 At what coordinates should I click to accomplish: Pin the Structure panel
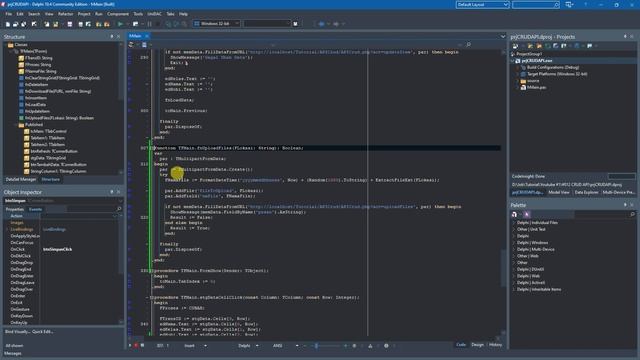112,36
